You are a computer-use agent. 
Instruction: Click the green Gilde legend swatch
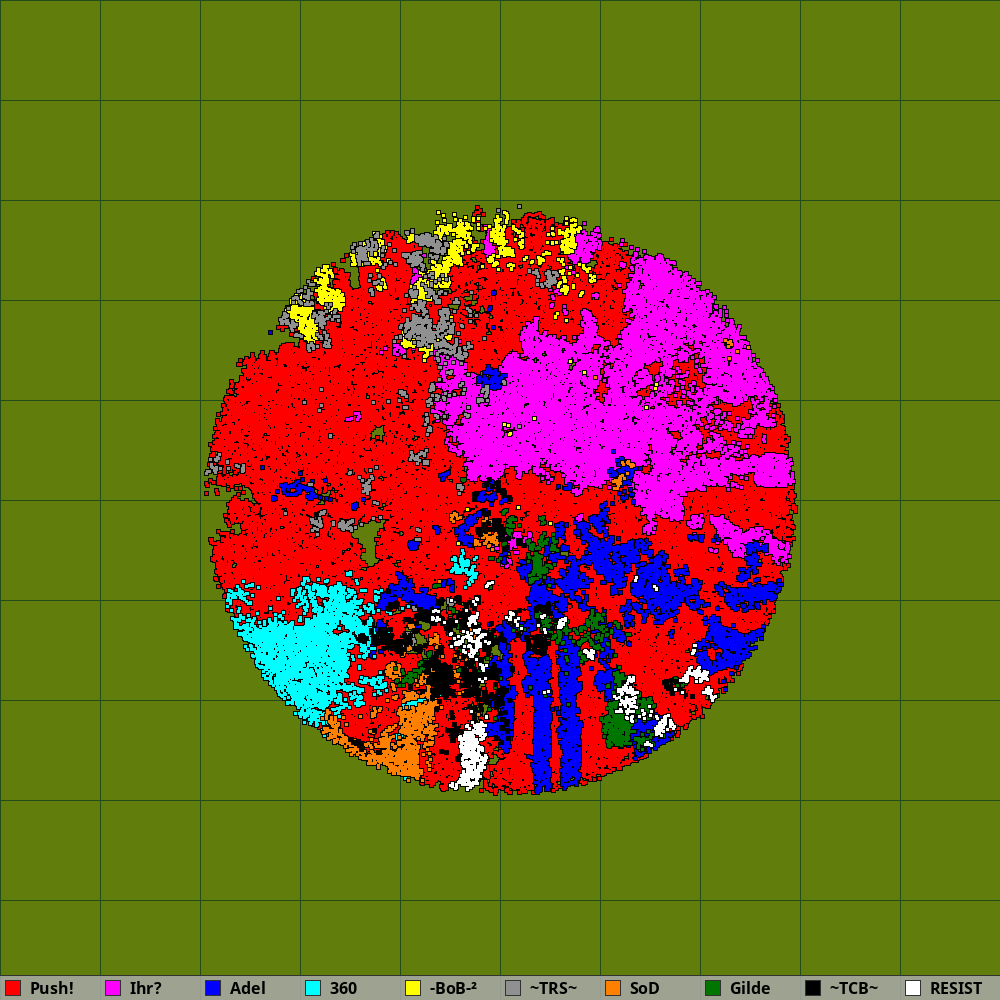(713, 988)
